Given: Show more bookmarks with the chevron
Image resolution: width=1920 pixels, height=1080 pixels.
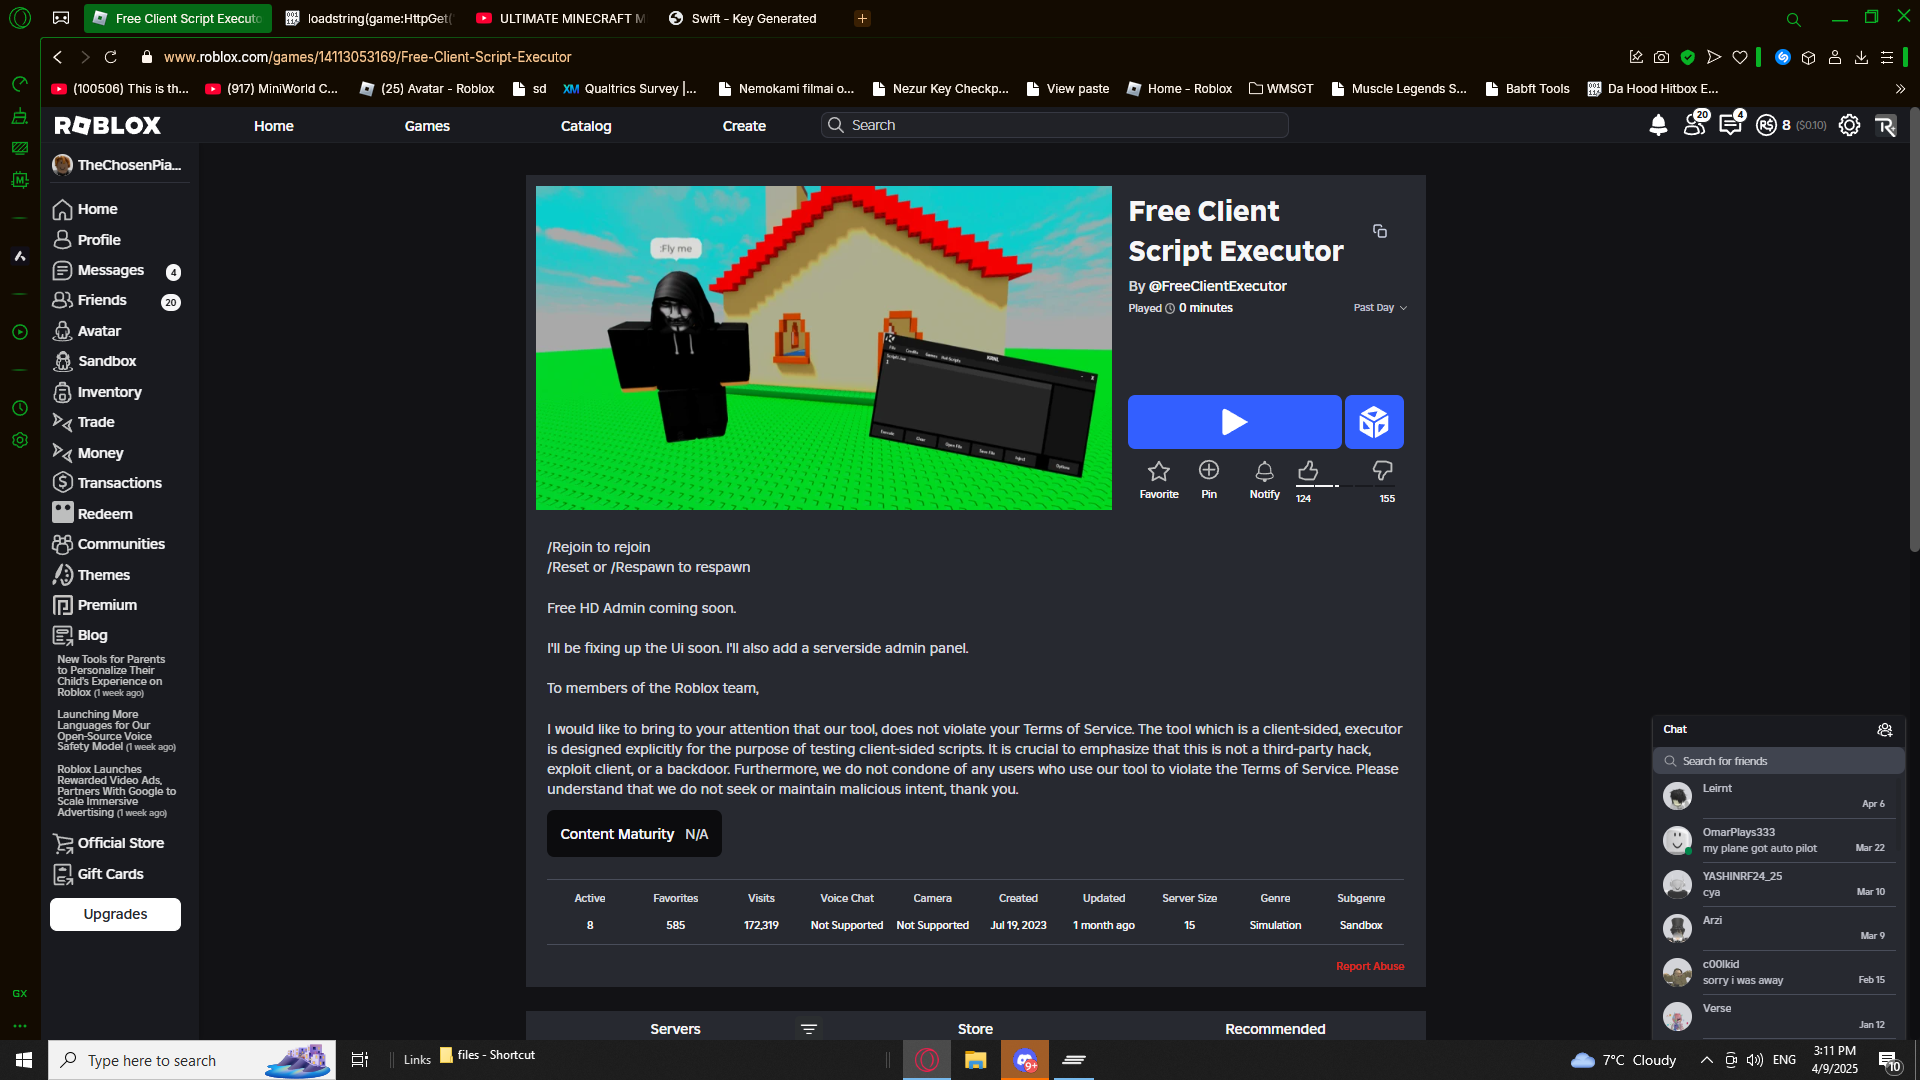Looking at the screenshot, I should click(1900, 89).
